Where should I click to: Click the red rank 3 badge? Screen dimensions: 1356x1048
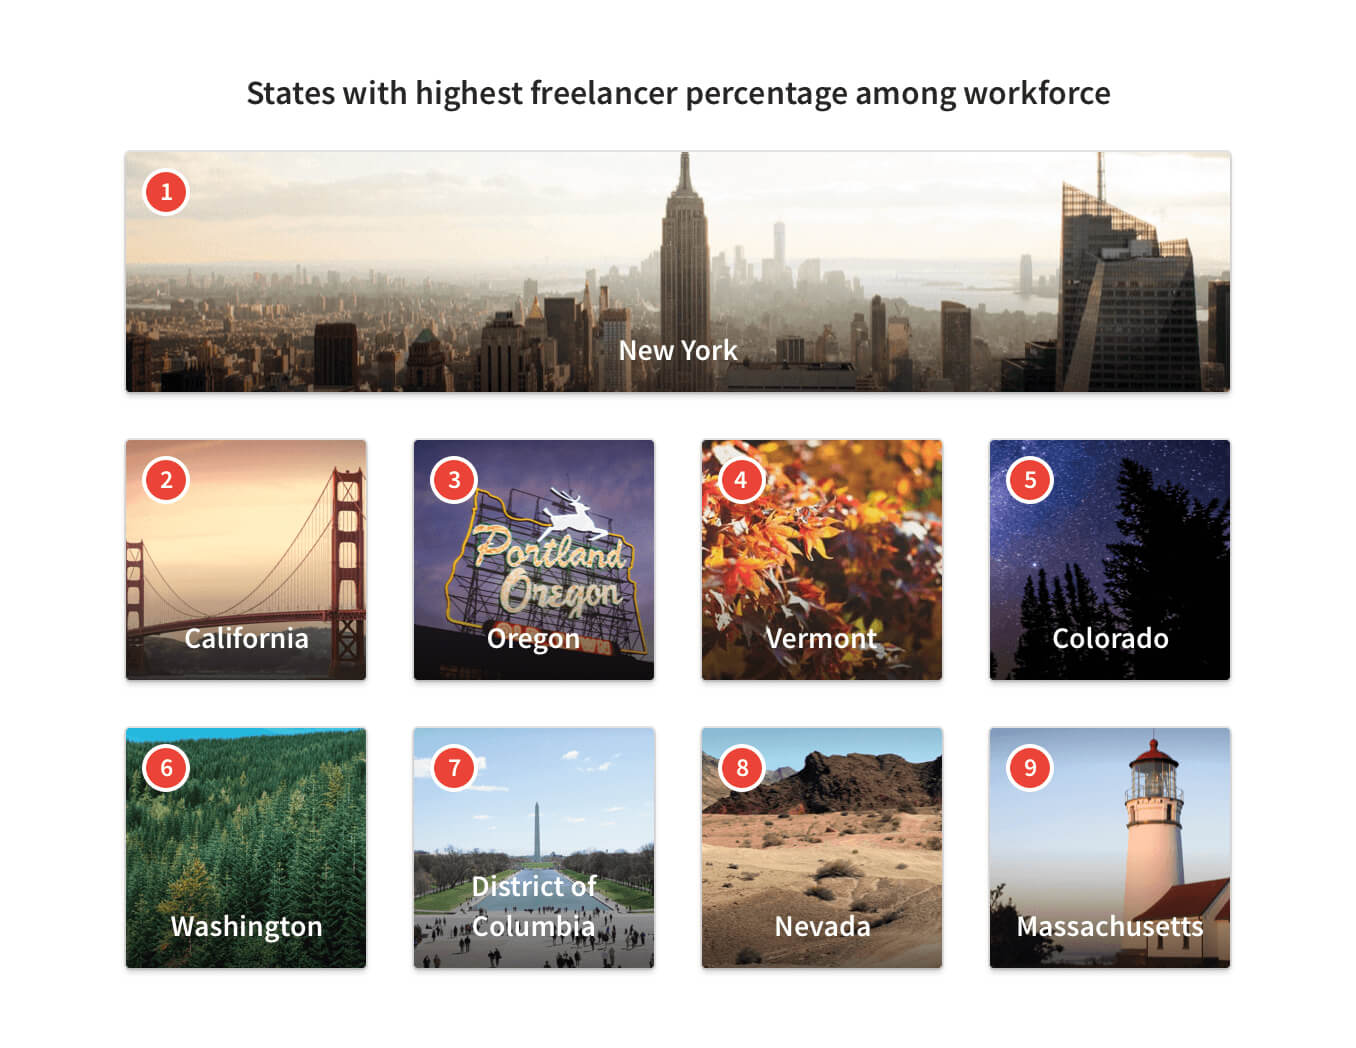[454, 480]
